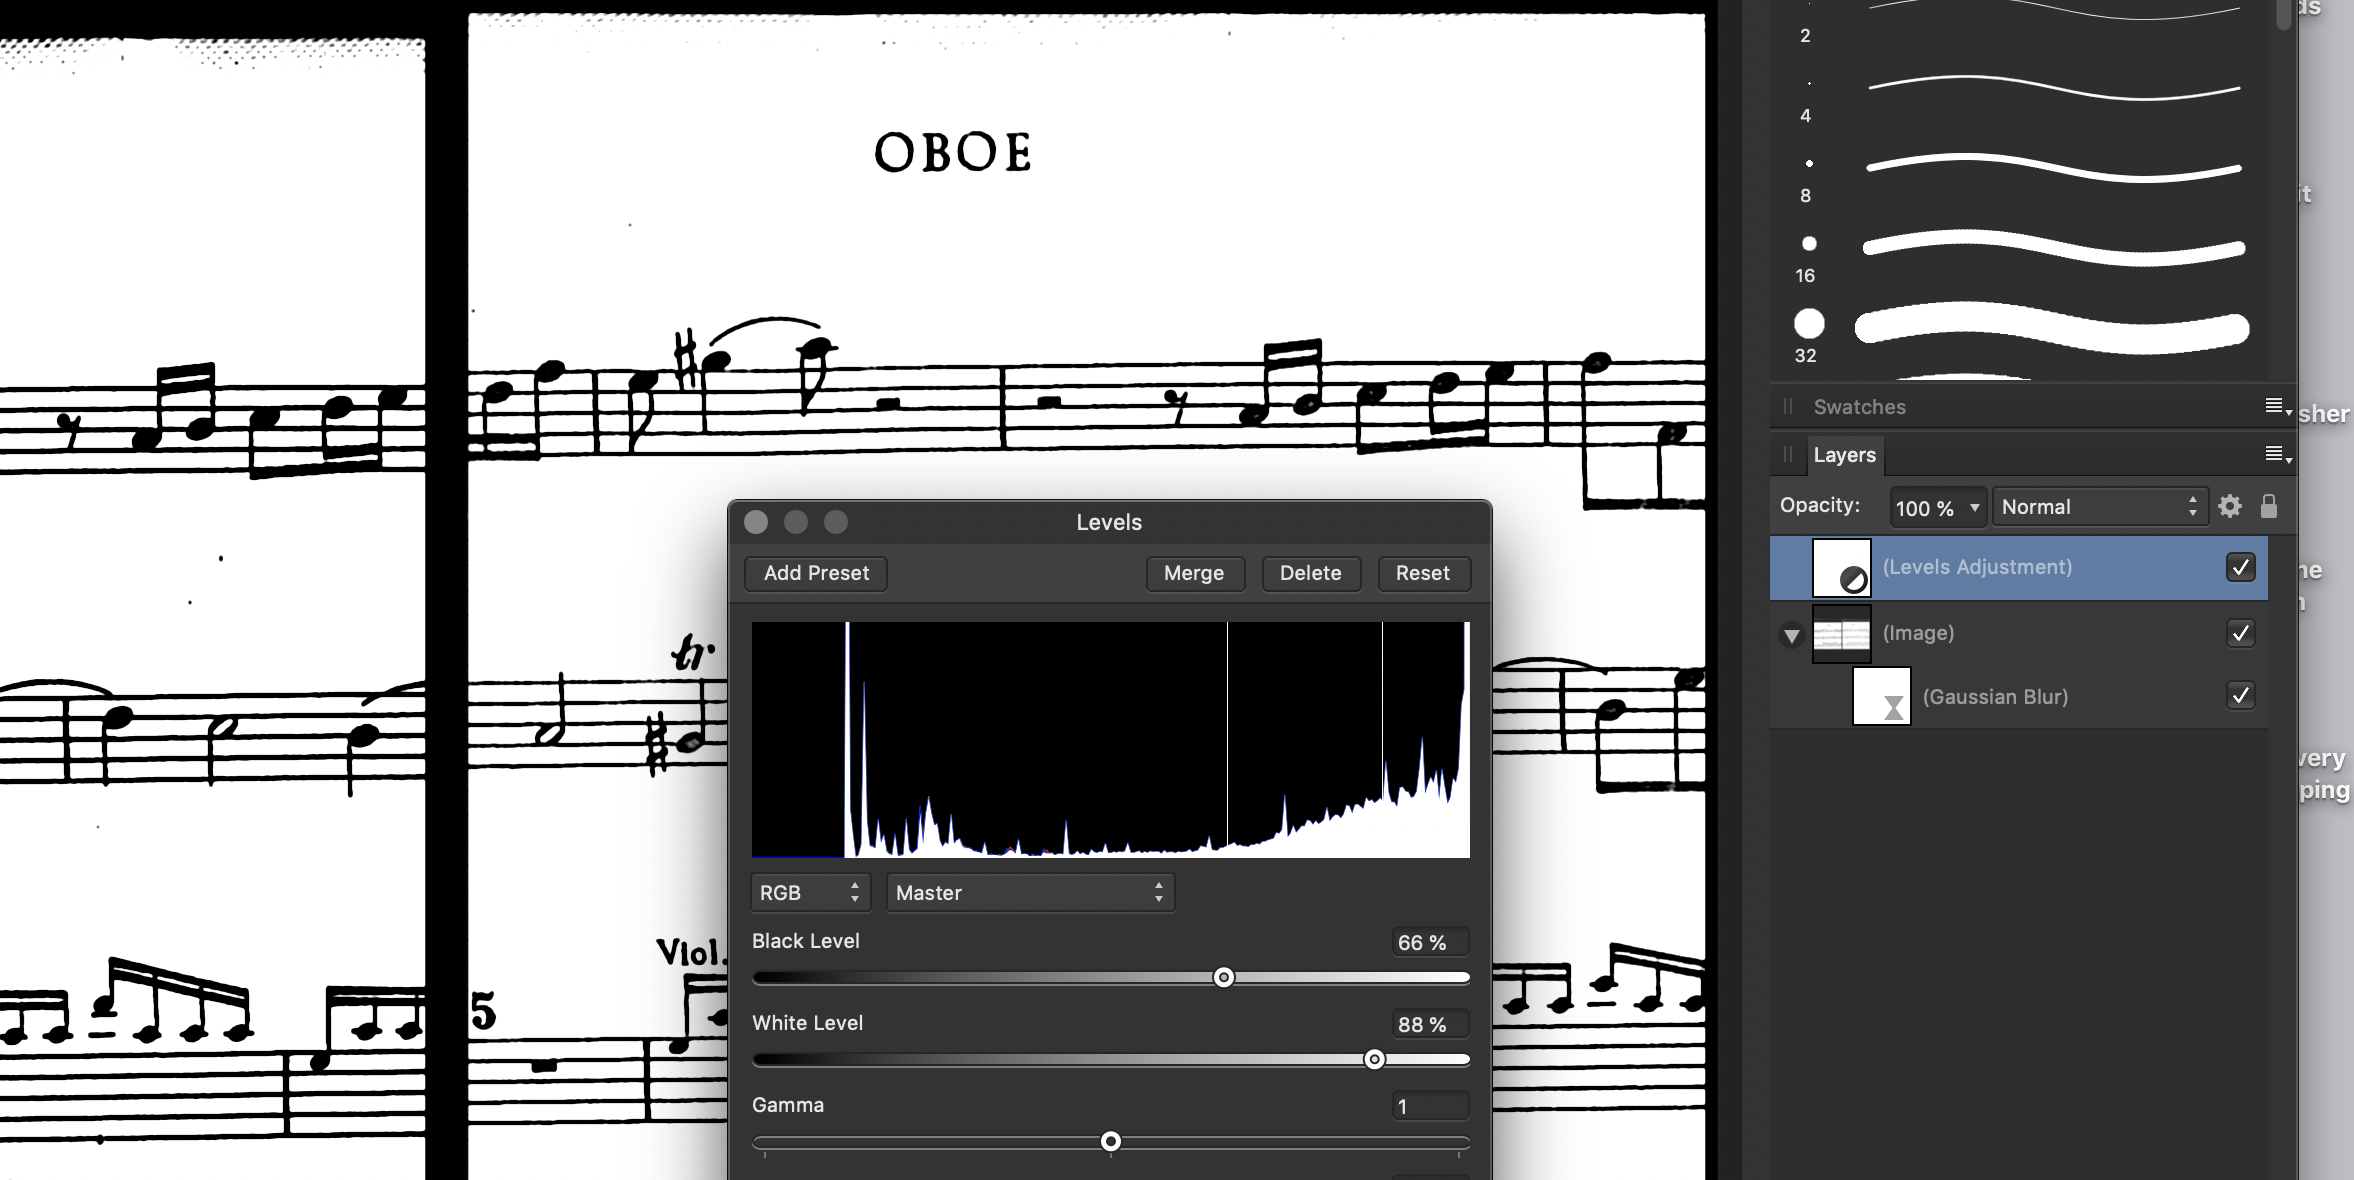Click the Black Level 66 % field

(1430, 942)
